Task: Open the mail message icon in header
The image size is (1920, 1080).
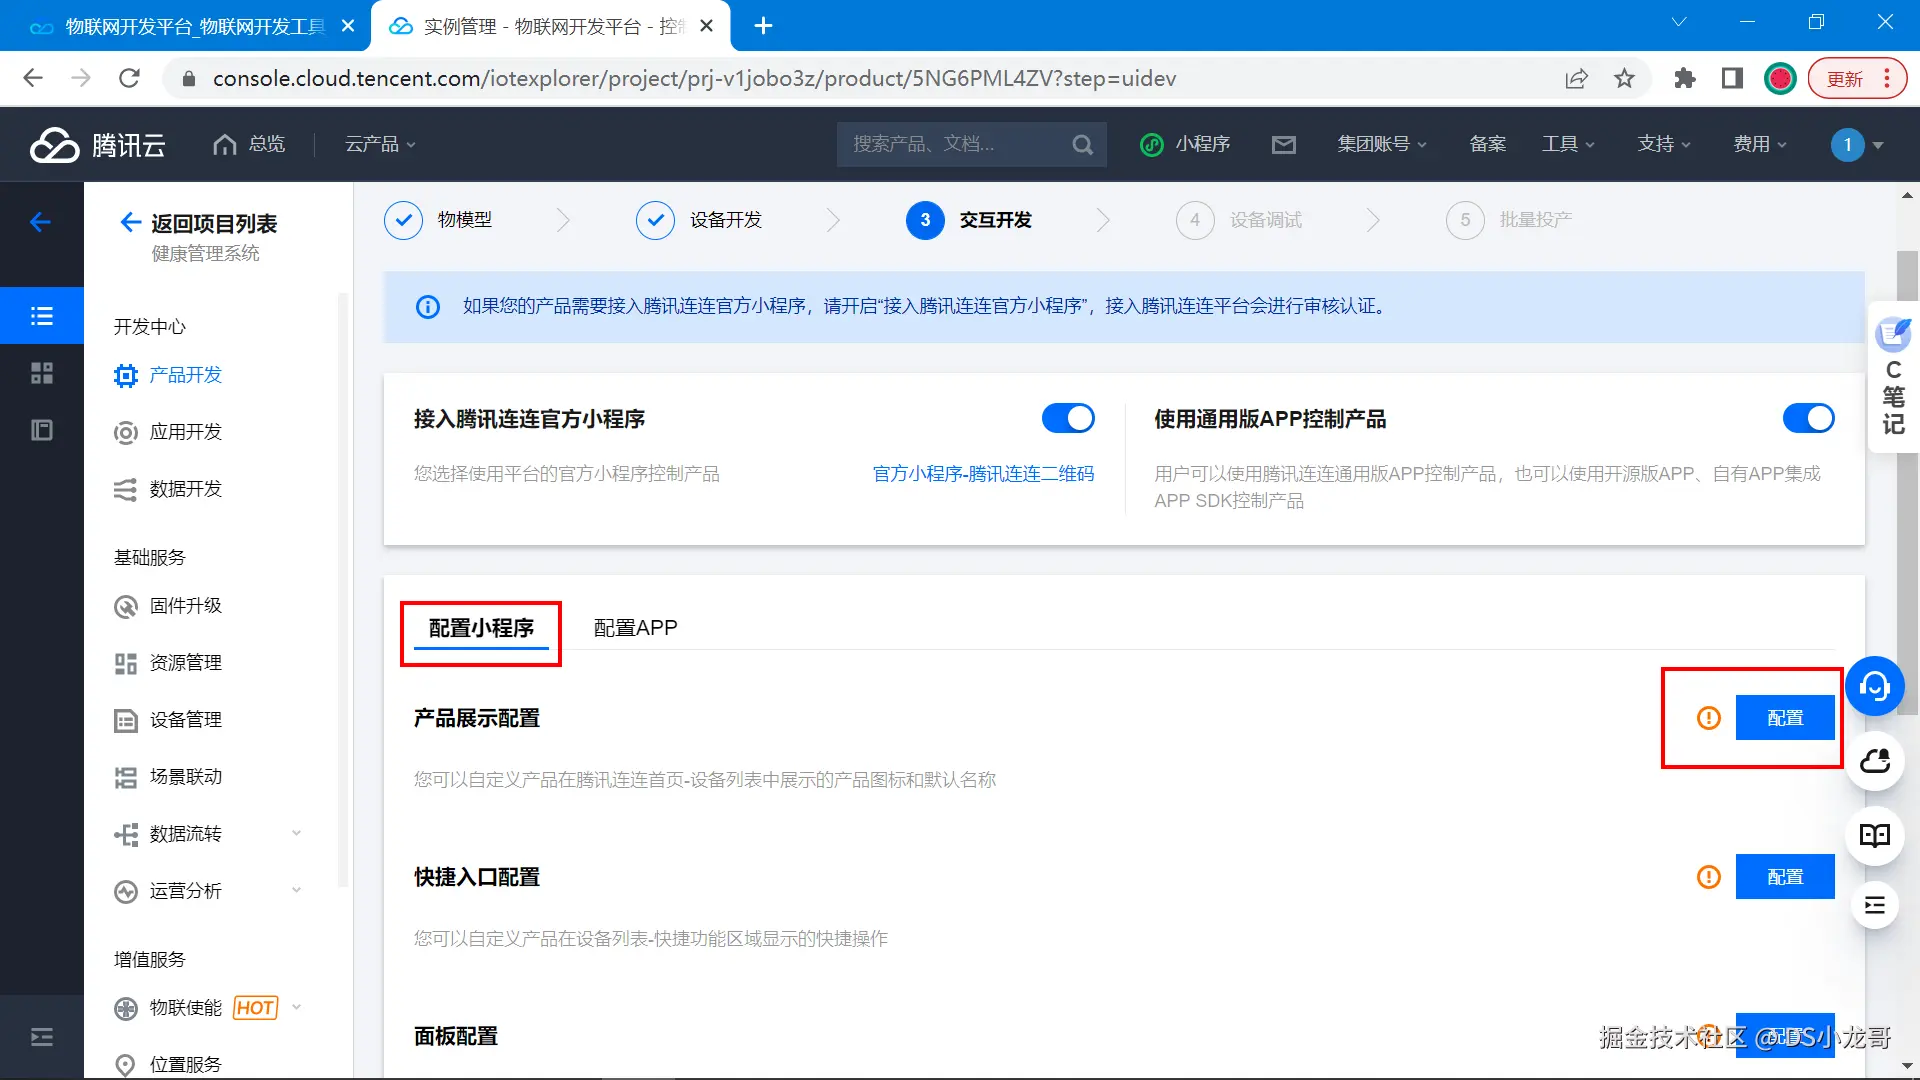Action: (1283, 145)
